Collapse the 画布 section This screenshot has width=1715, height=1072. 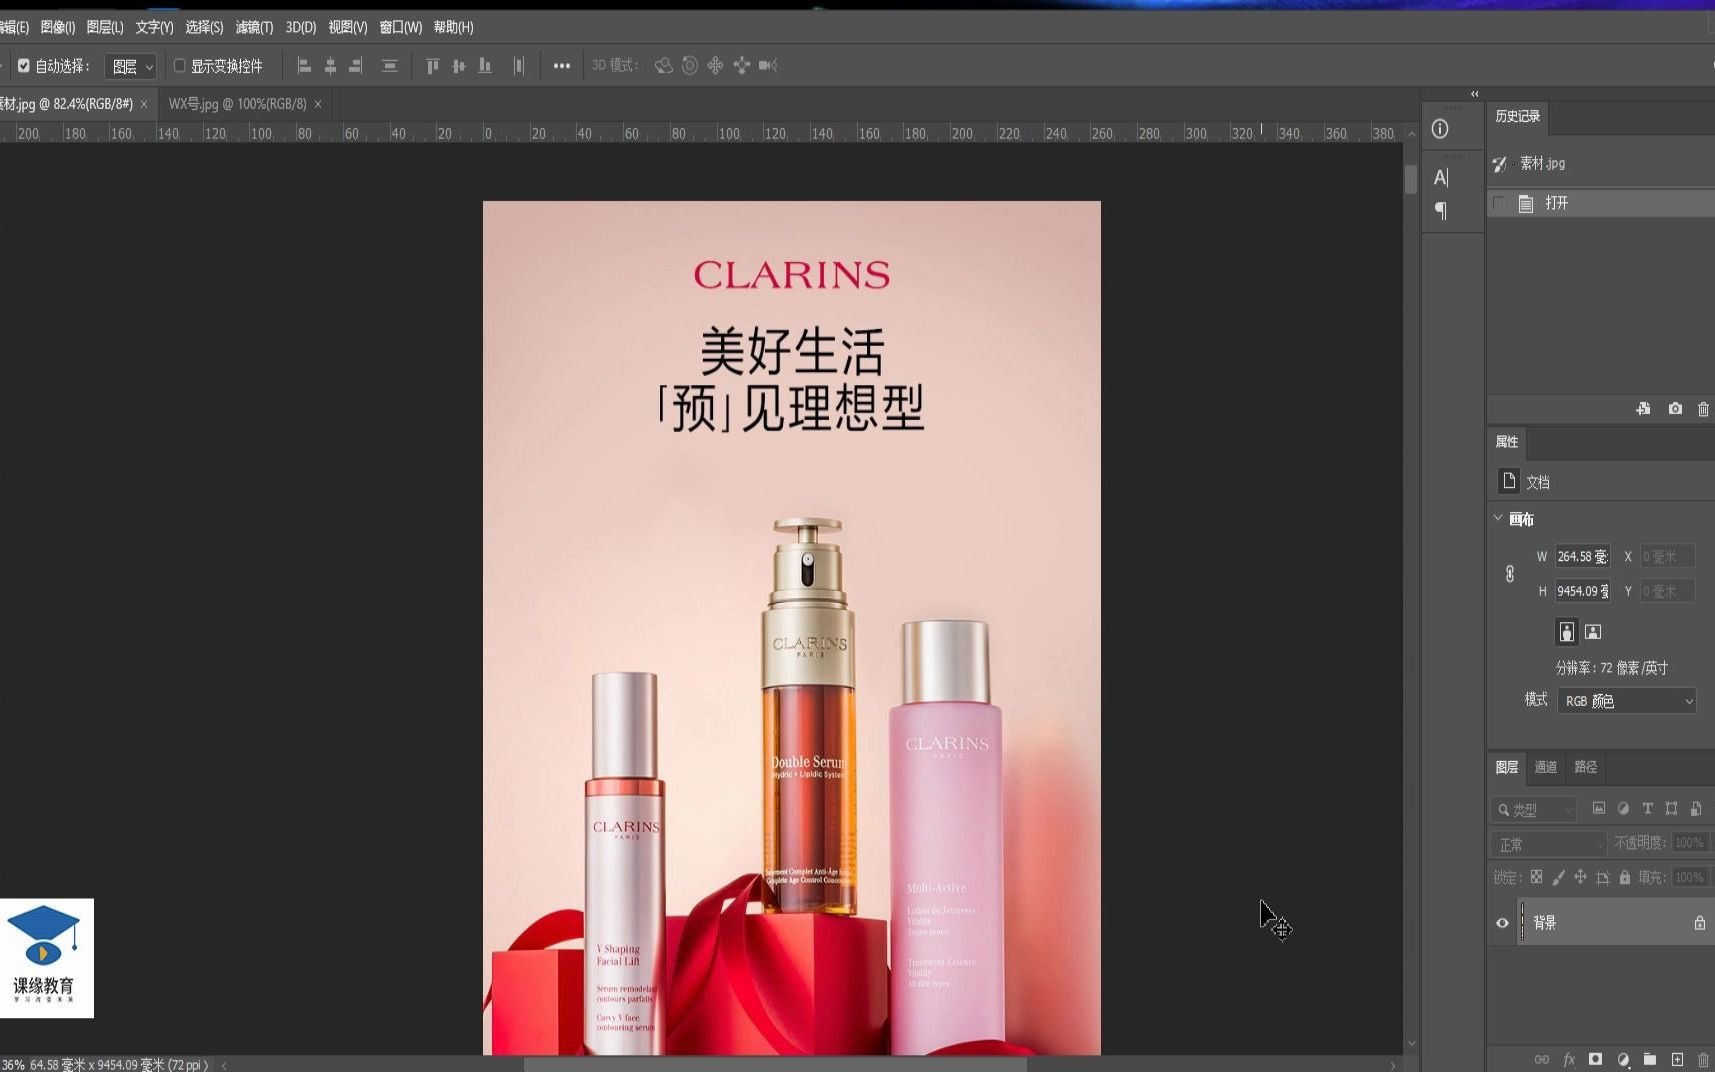[1498, 518]
